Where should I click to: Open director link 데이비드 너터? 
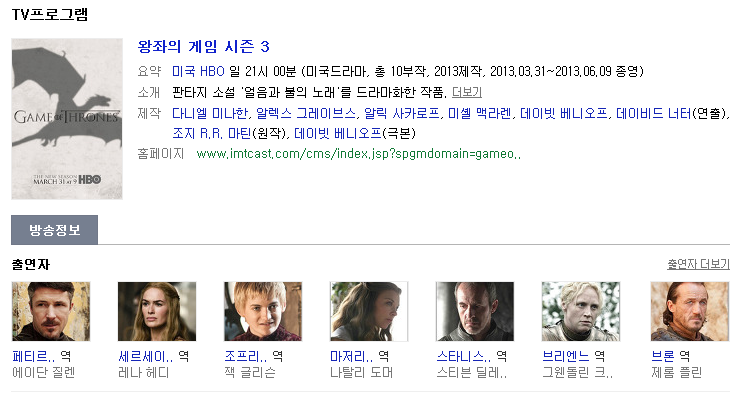click(x=653, y=113)
